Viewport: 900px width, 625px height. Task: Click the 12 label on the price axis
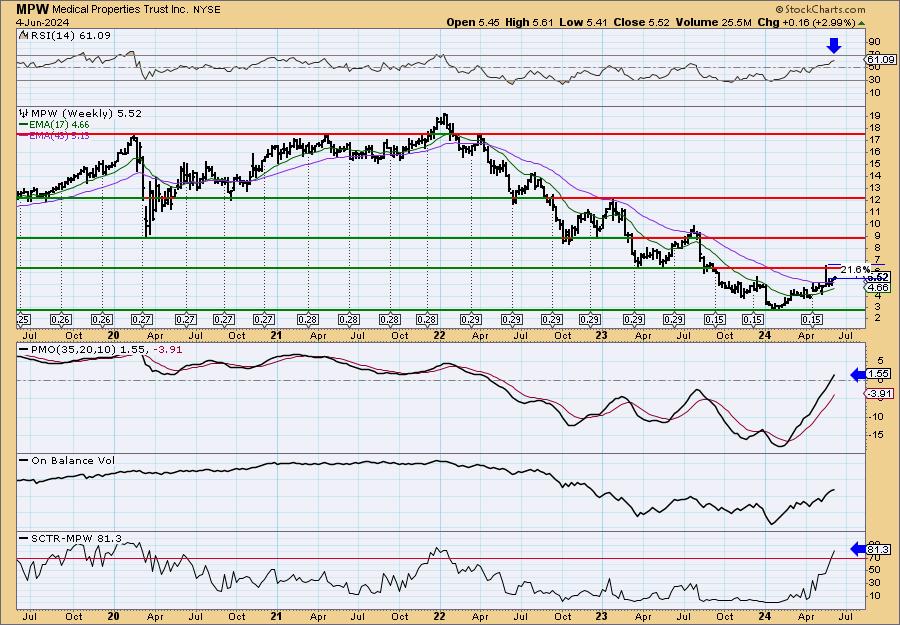point(875,200)
